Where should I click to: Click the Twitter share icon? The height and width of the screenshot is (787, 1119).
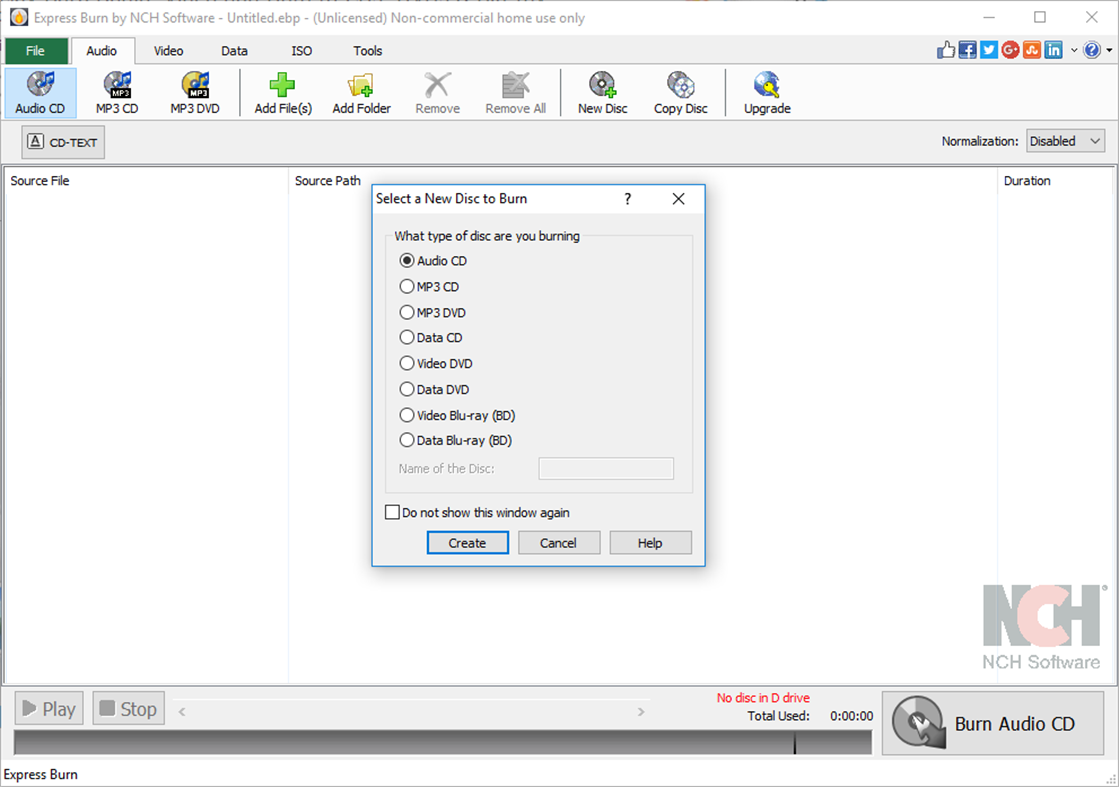pyautogui.click(x=988, y=48)
